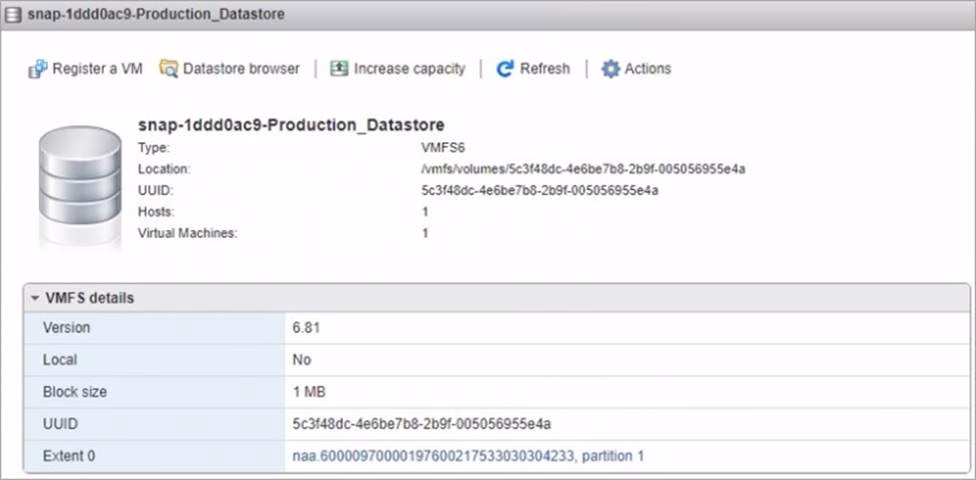
Task: Click the Actions gear icon
Action: click(610, 69)
